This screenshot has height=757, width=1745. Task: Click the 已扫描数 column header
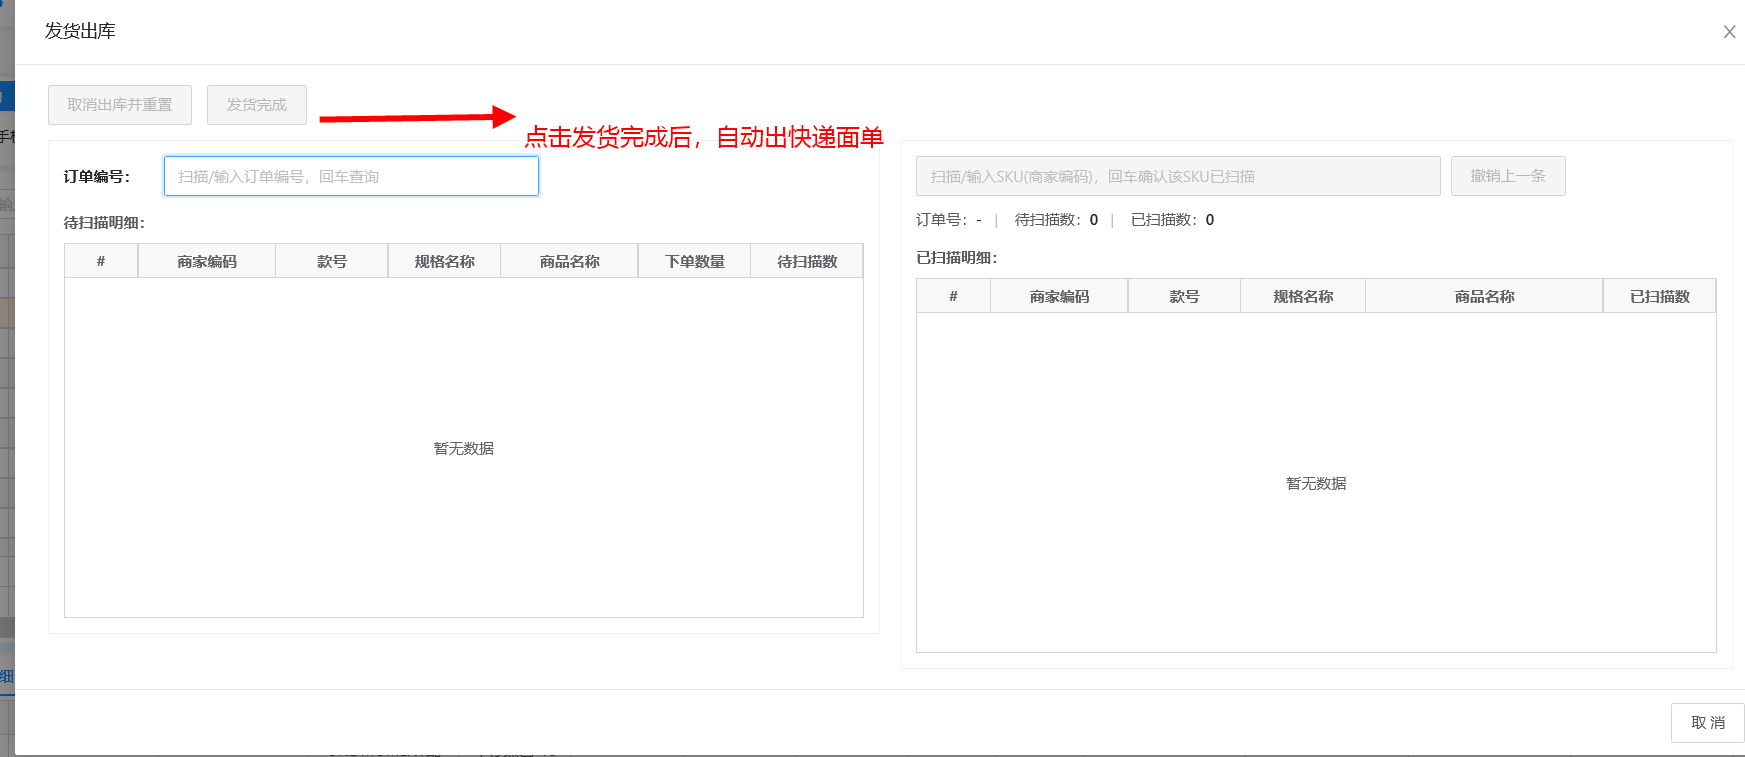click(1659, 296)
